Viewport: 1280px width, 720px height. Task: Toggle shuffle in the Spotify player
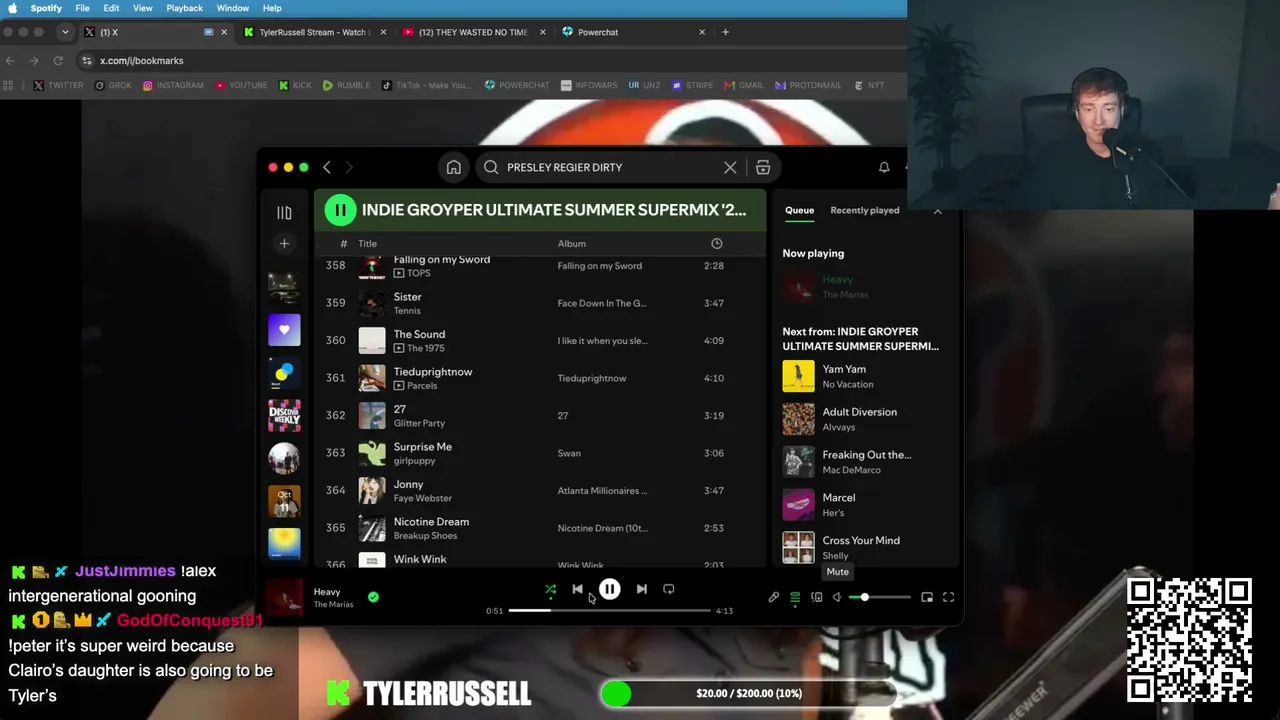click(x=550, y=590)
